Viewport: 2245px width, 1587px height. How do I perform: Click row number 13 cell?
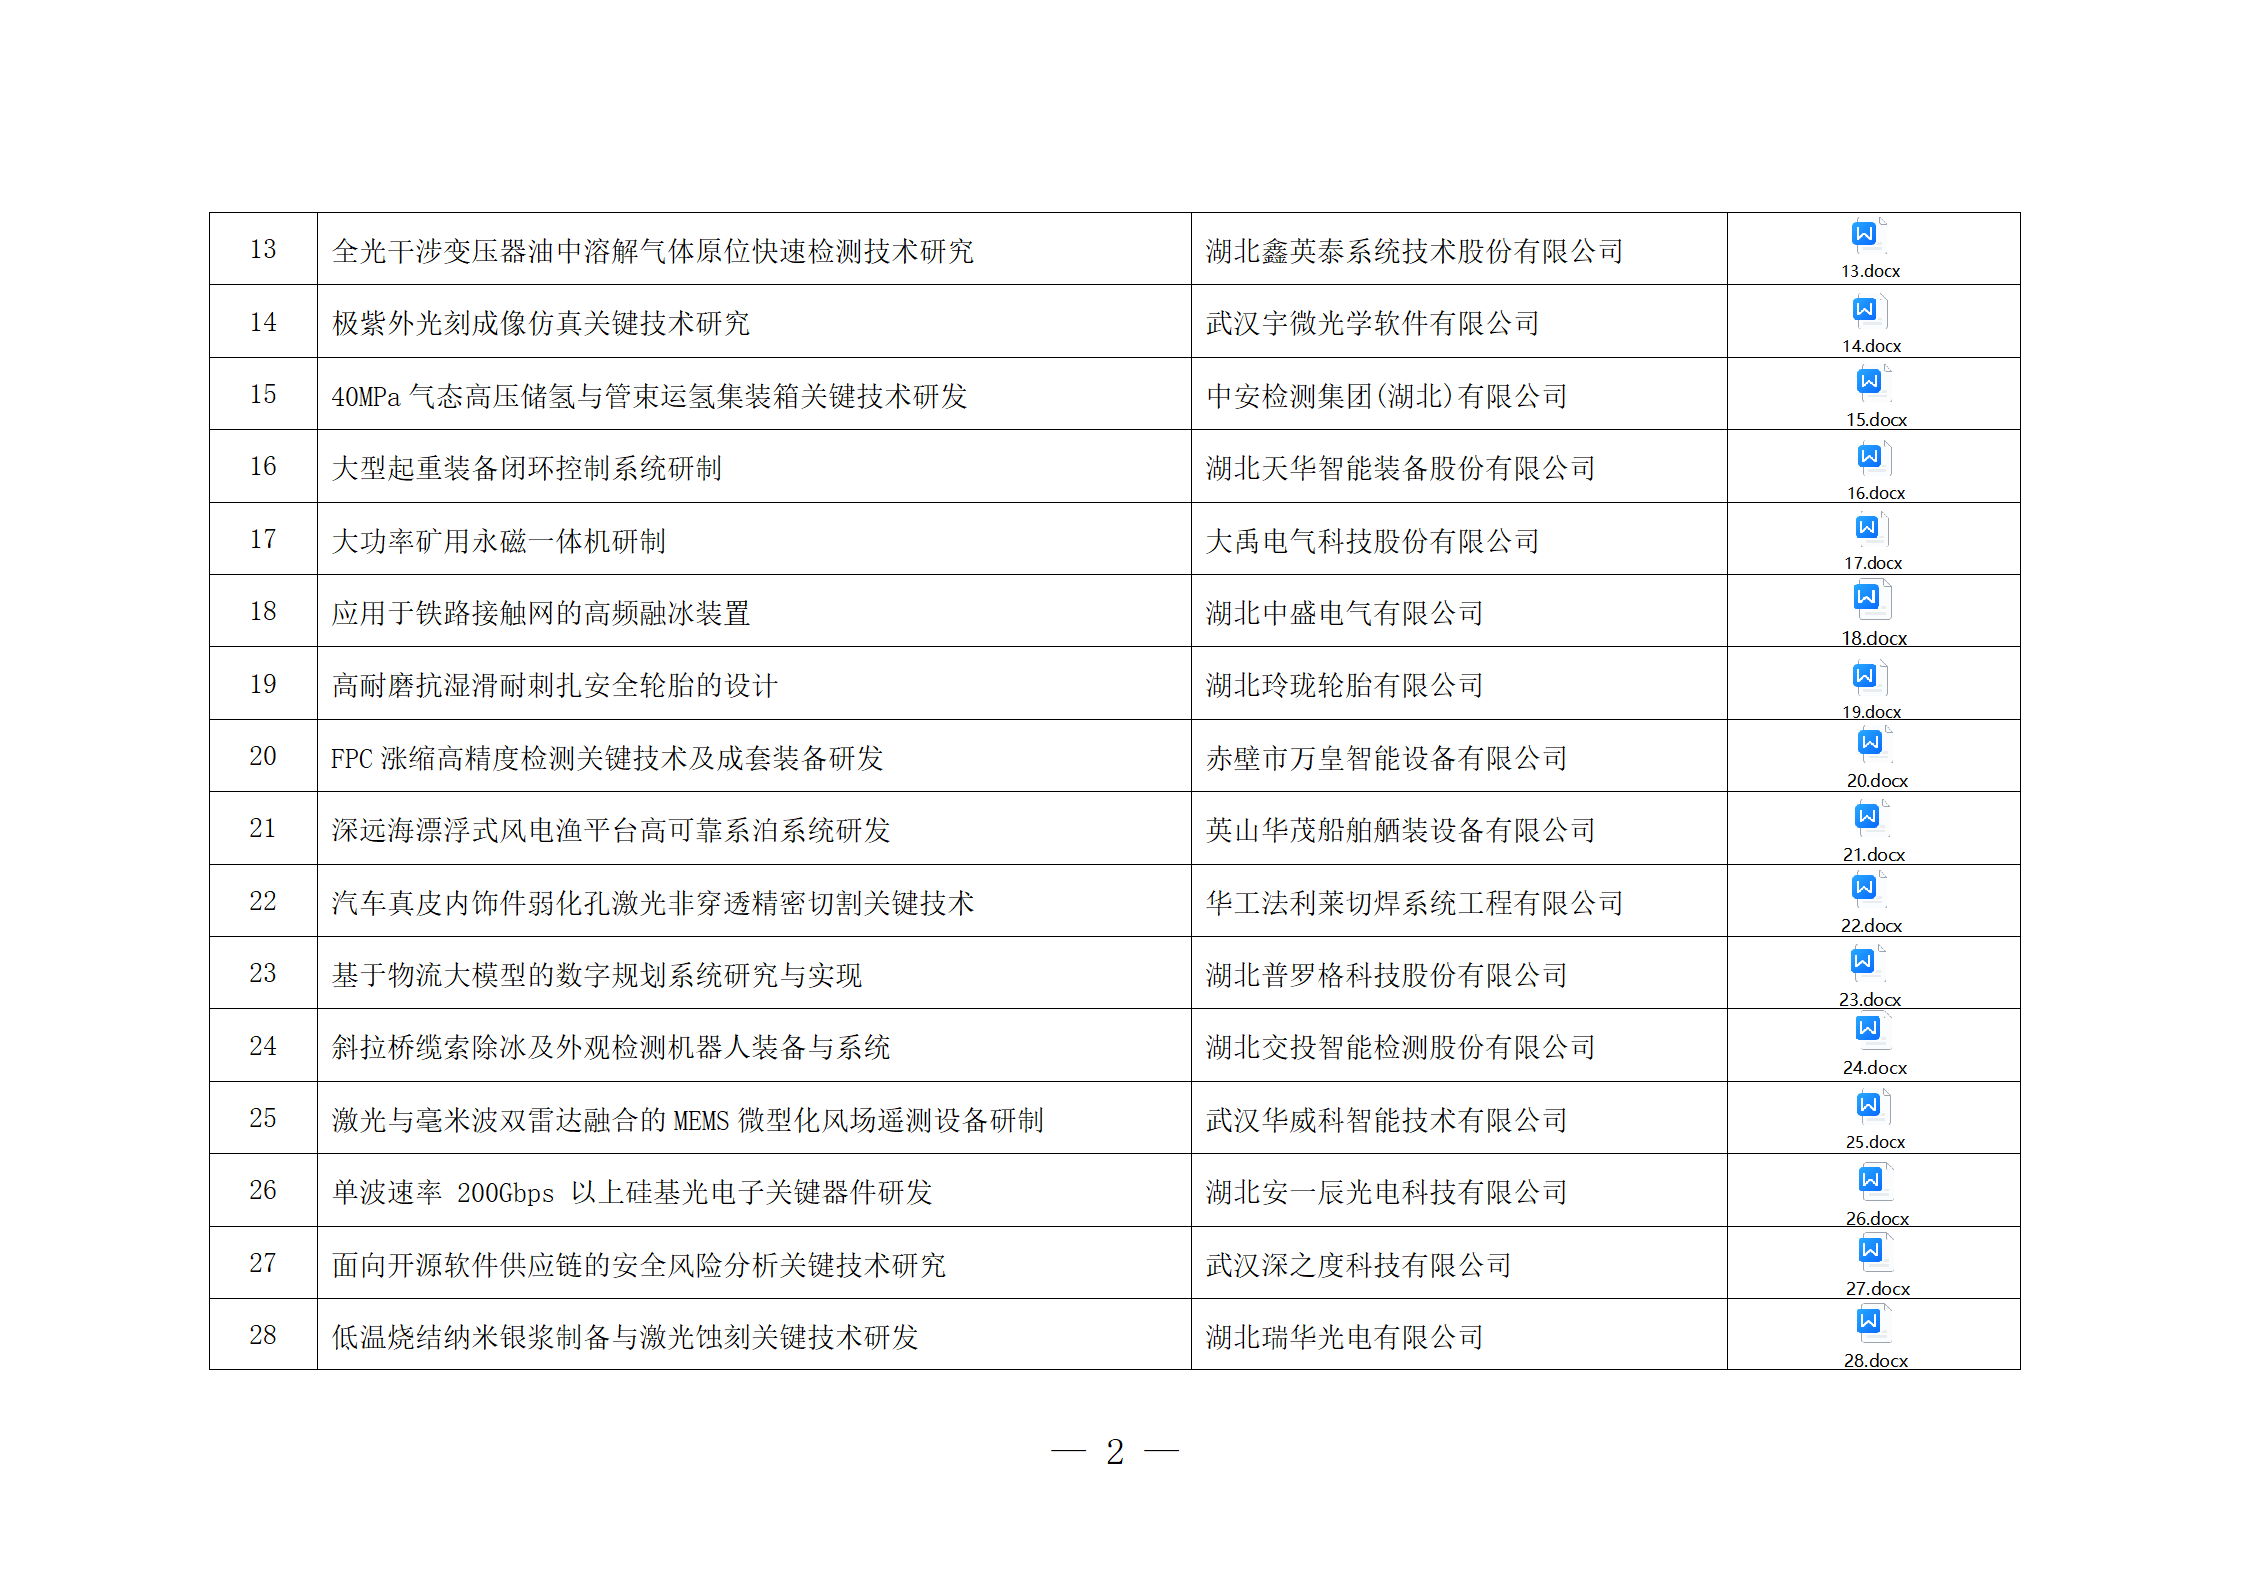pos(263,249)
